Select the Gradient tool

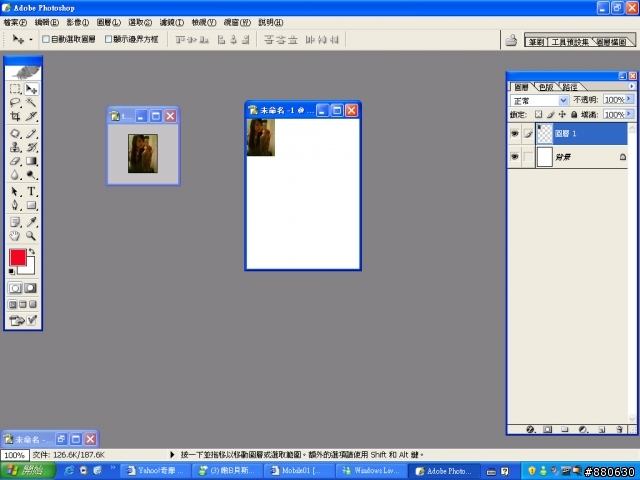(31, 161)
